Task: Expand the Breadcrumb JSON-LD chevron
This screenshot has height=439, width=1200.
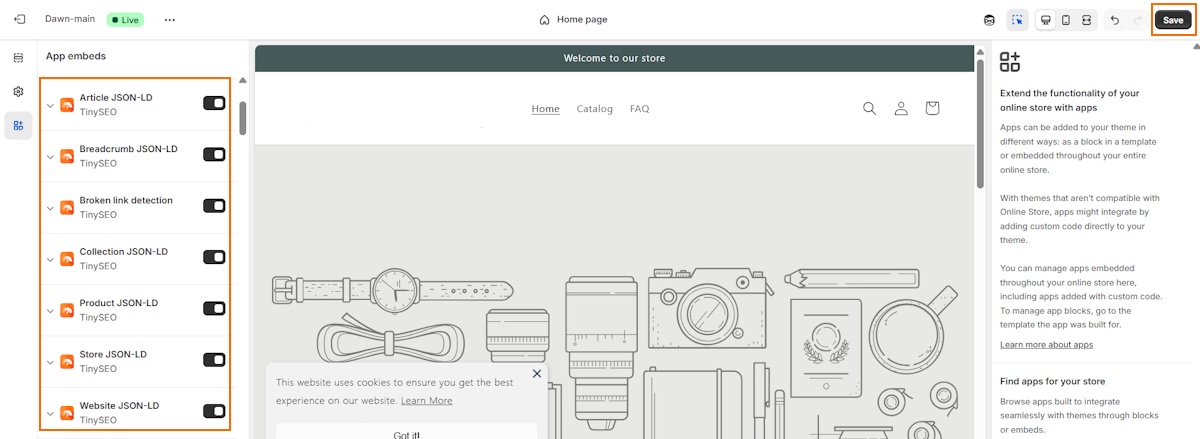Action: [x=50, y=156]
